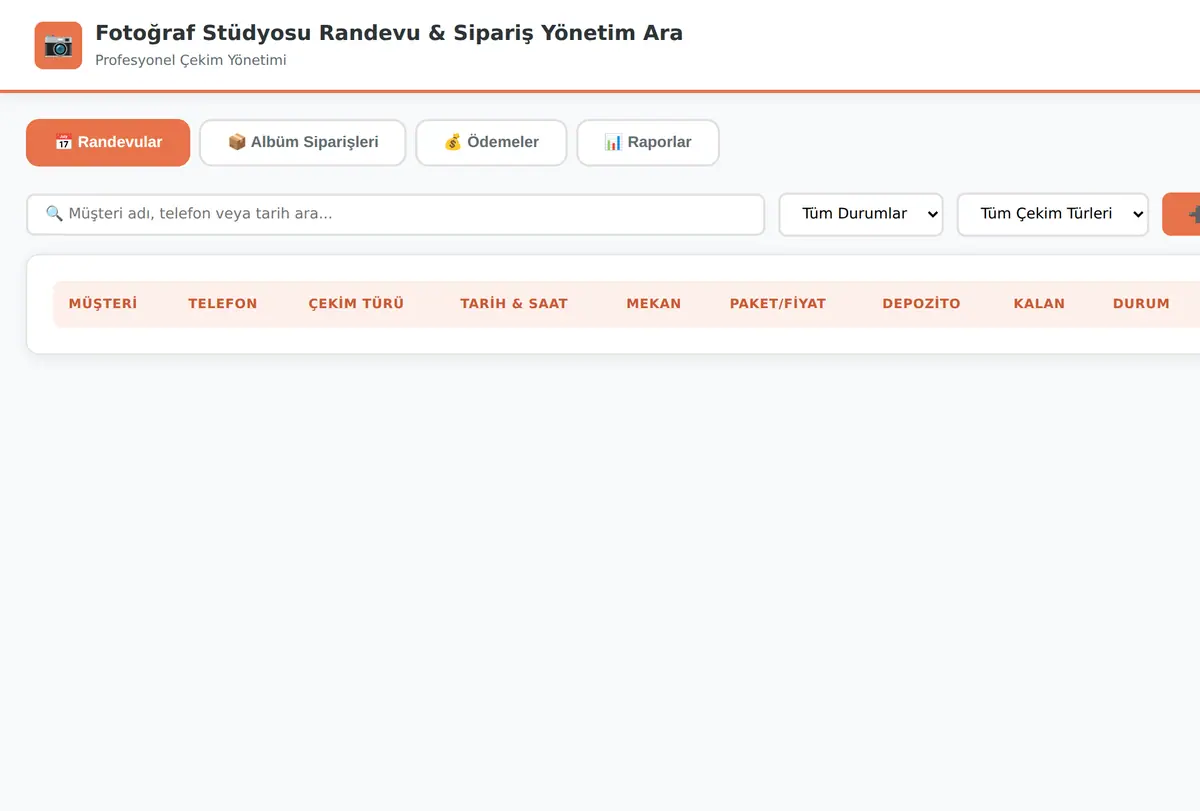Go to the Ödemeler tab
Image resolution: width=1200 pixels, height=811 pixels.
point(491,142)
